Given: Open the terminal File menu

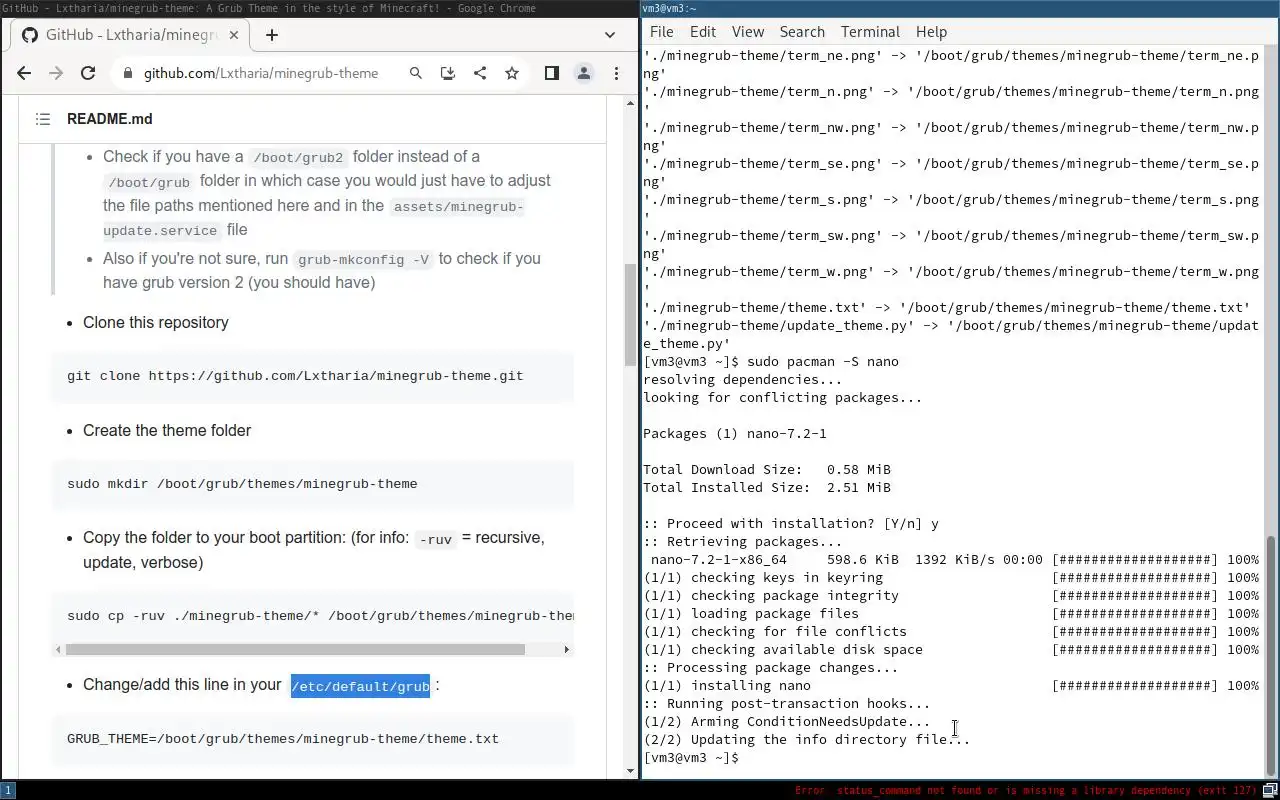Looking at the screenshot, I should pyautogui.click(x=661, y=32).
